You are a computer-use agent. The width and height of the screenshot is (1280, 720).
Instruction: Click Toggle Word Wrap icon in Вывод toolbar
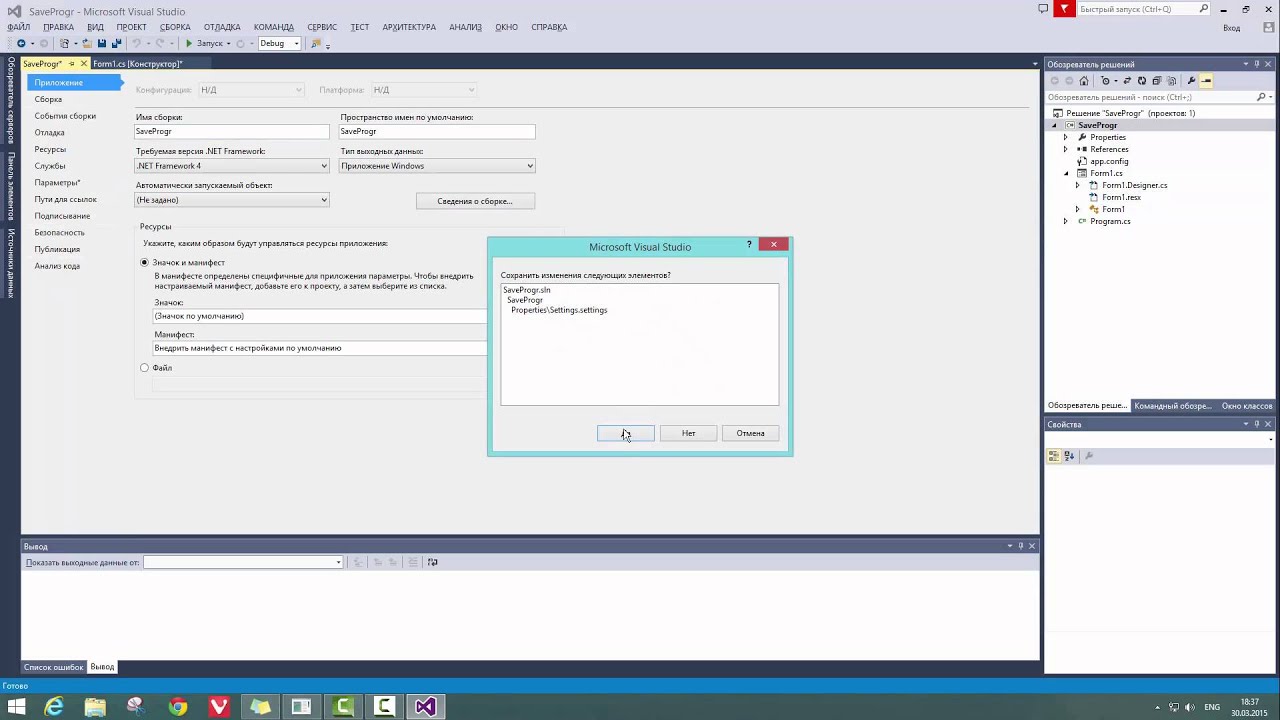pyautogui.click(x=432, y=562)
